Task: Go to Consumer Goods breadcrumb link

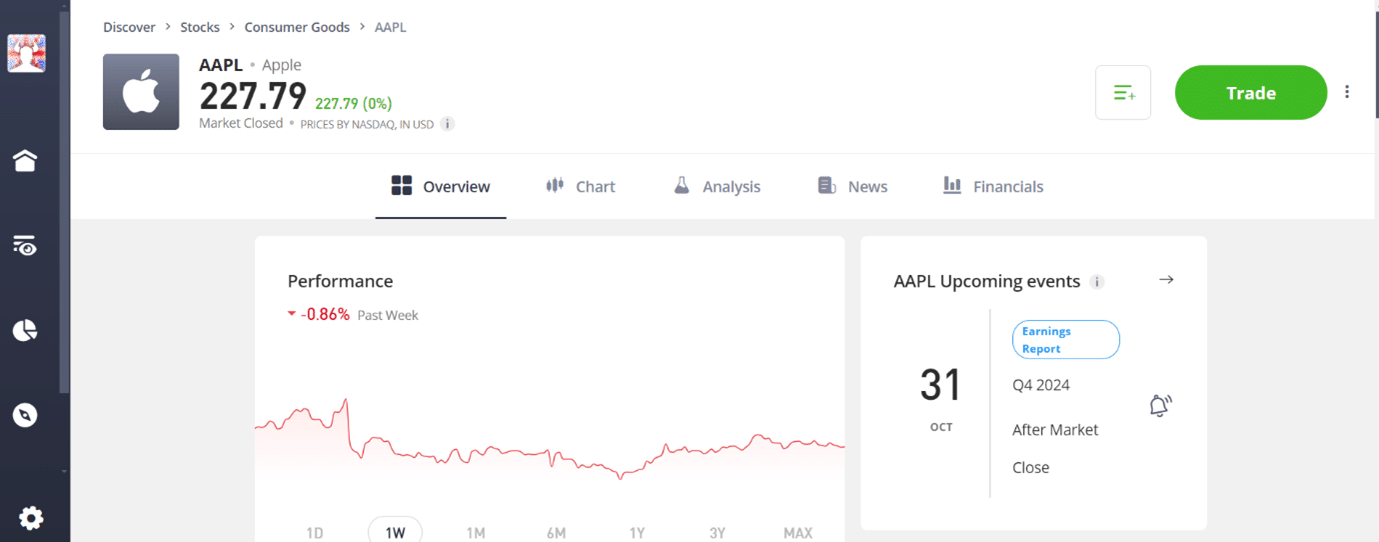Action: (x=297, y=27)
